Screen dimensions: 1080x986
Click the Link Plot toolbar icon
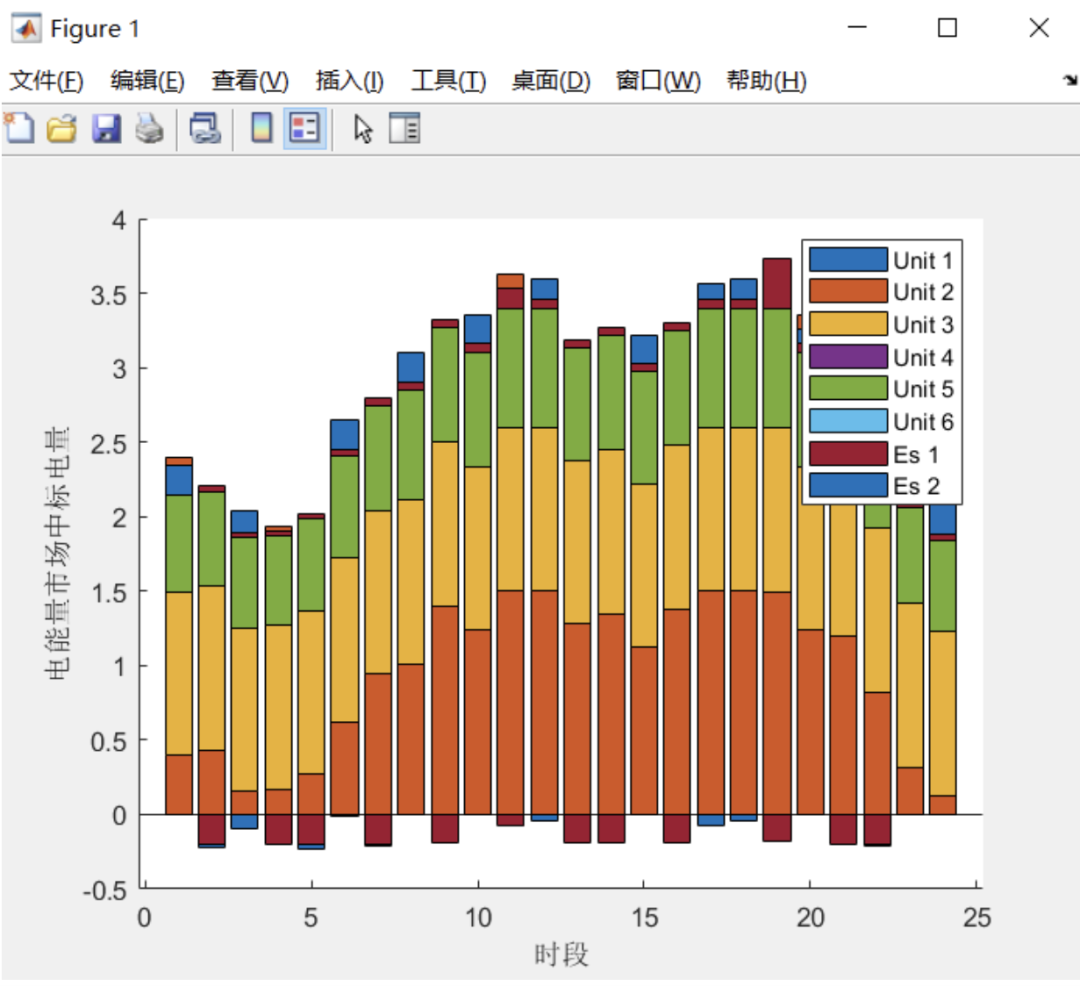tap(205, 128)
